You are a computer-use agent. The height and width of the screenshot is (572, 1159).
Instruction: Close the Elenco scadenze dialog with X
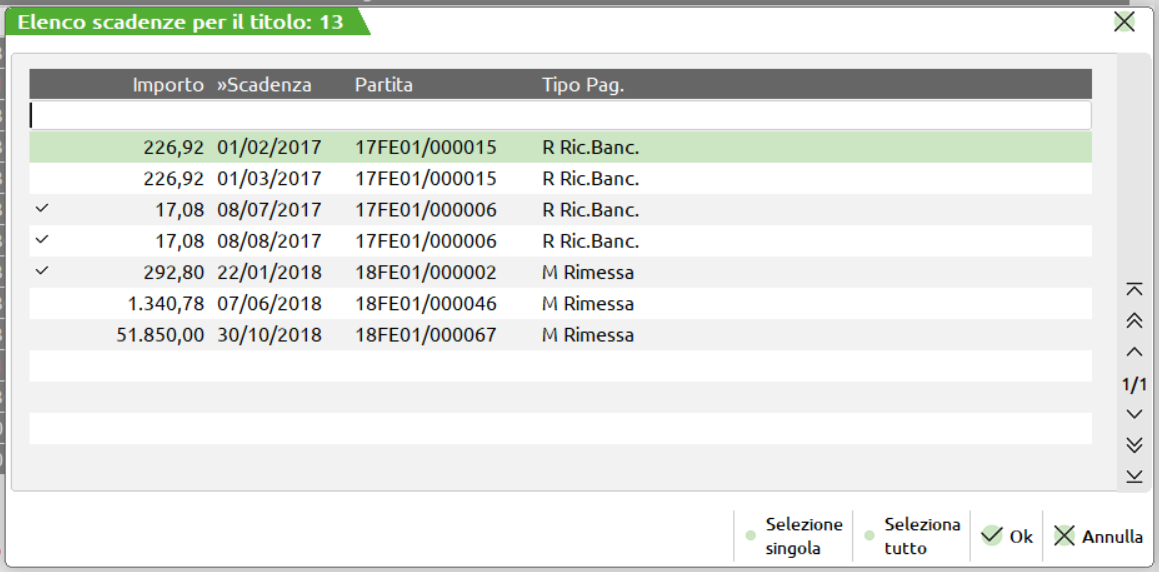pos(1125,22)
